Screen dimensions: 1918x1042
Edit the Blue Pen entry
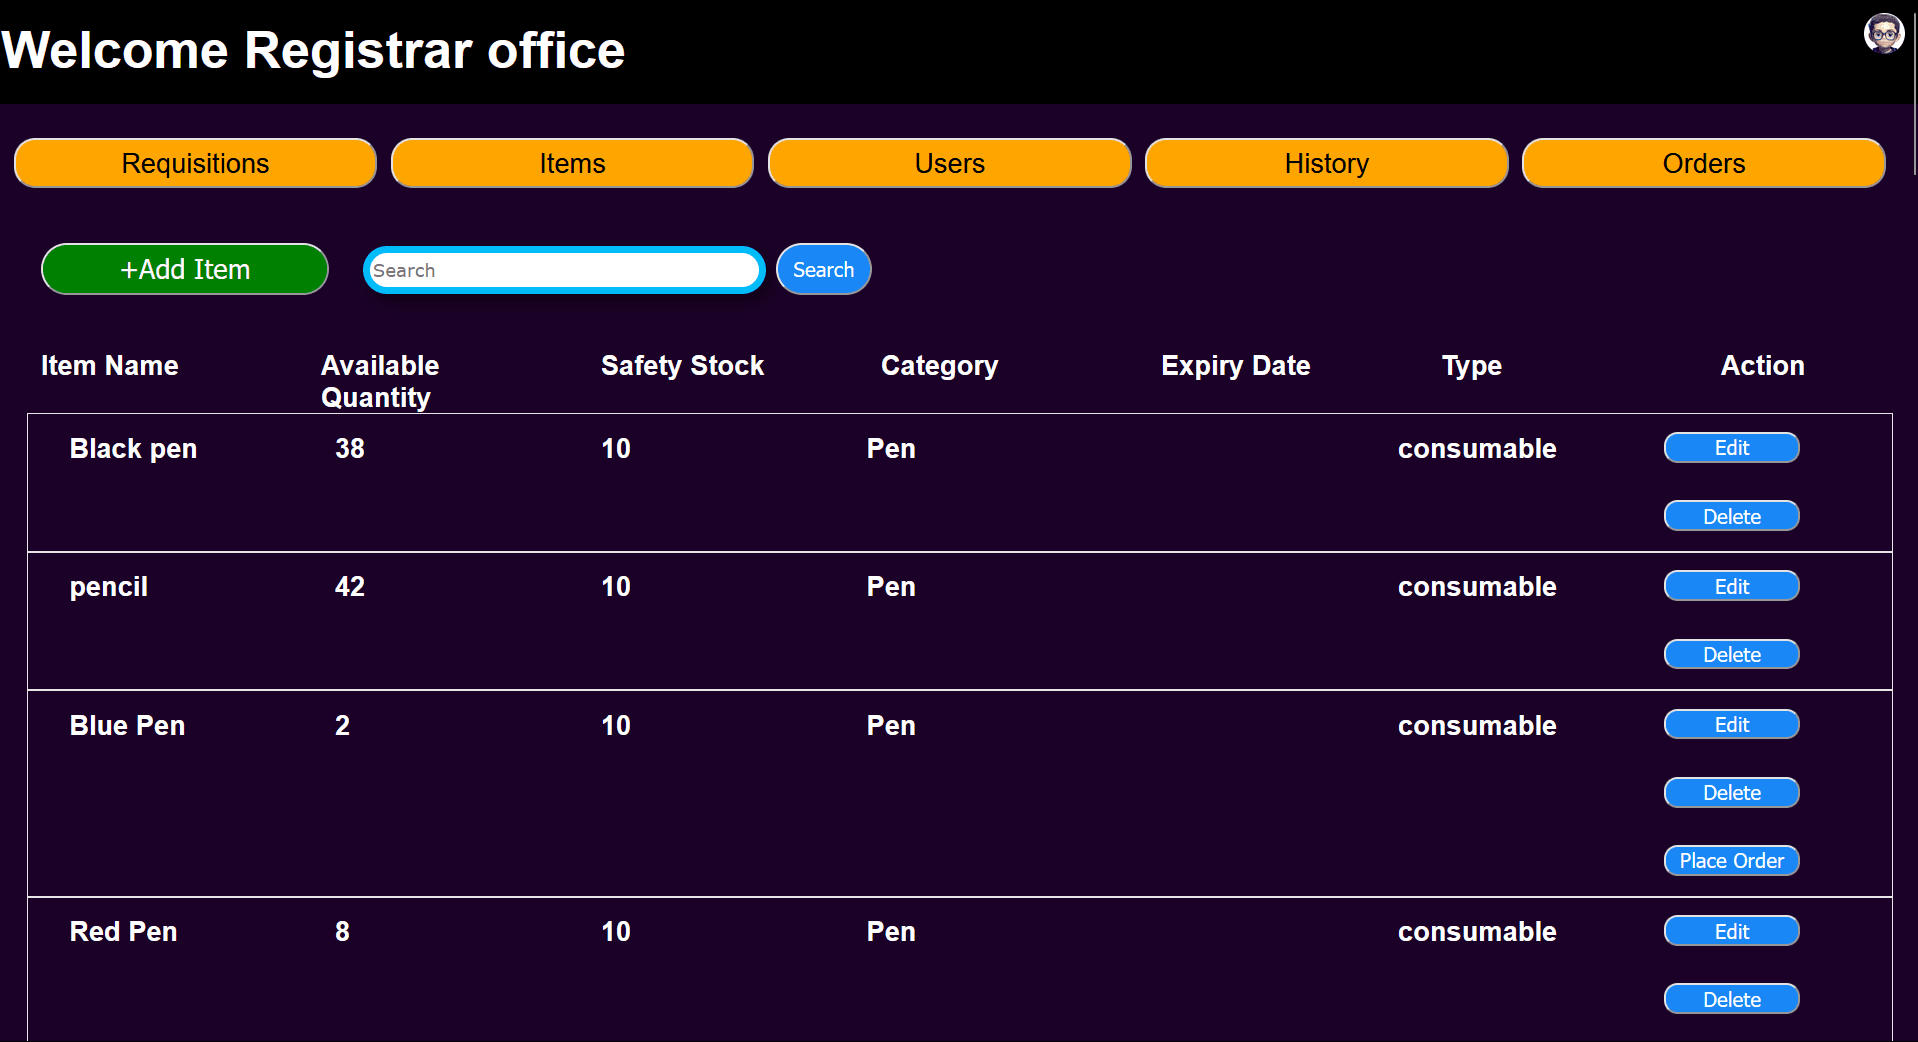[1731, 724]
